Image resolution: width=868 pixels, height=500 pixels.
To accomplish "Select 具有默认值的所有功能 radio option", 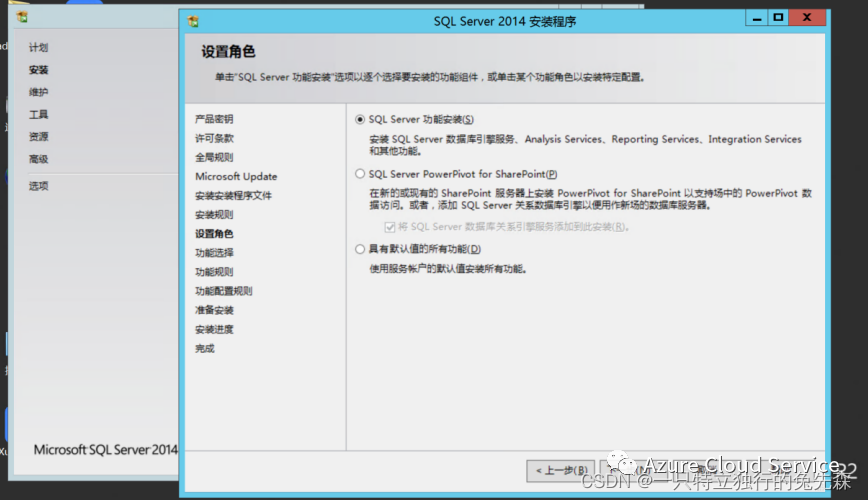I will coord(360,249).
